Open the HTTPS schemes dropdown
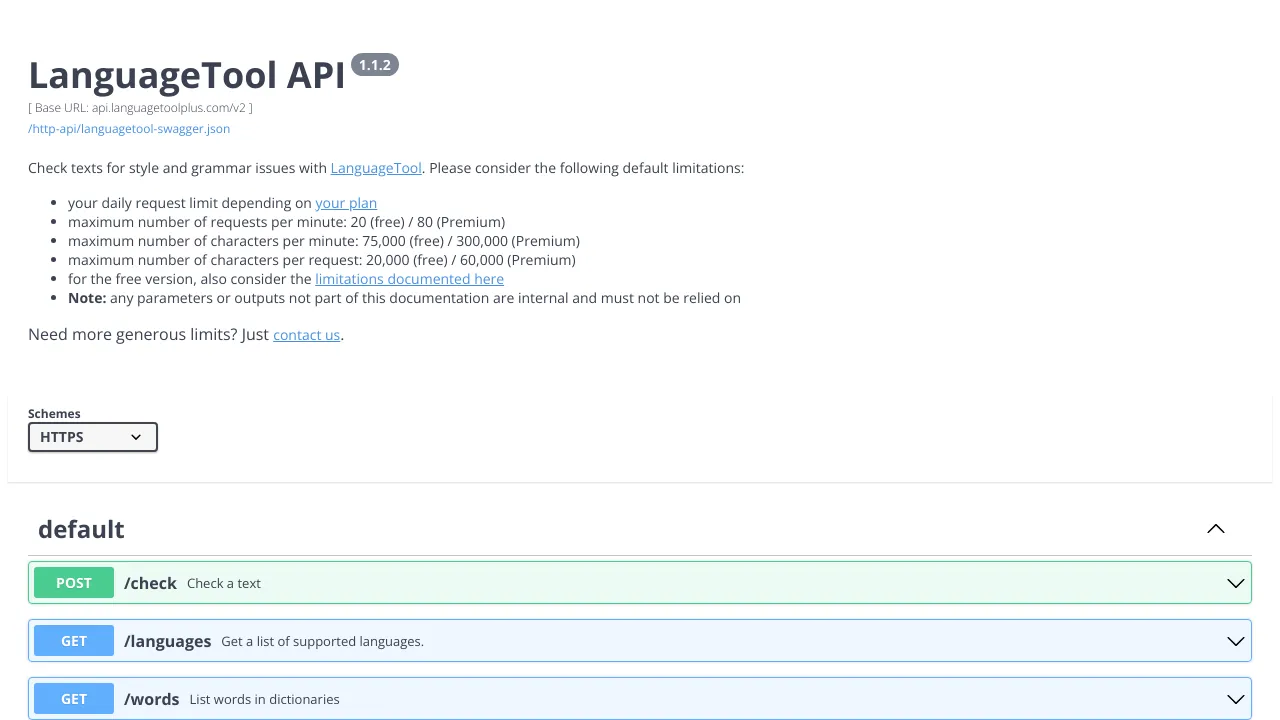The image size is (1280, 720). [x=93, y=437]
